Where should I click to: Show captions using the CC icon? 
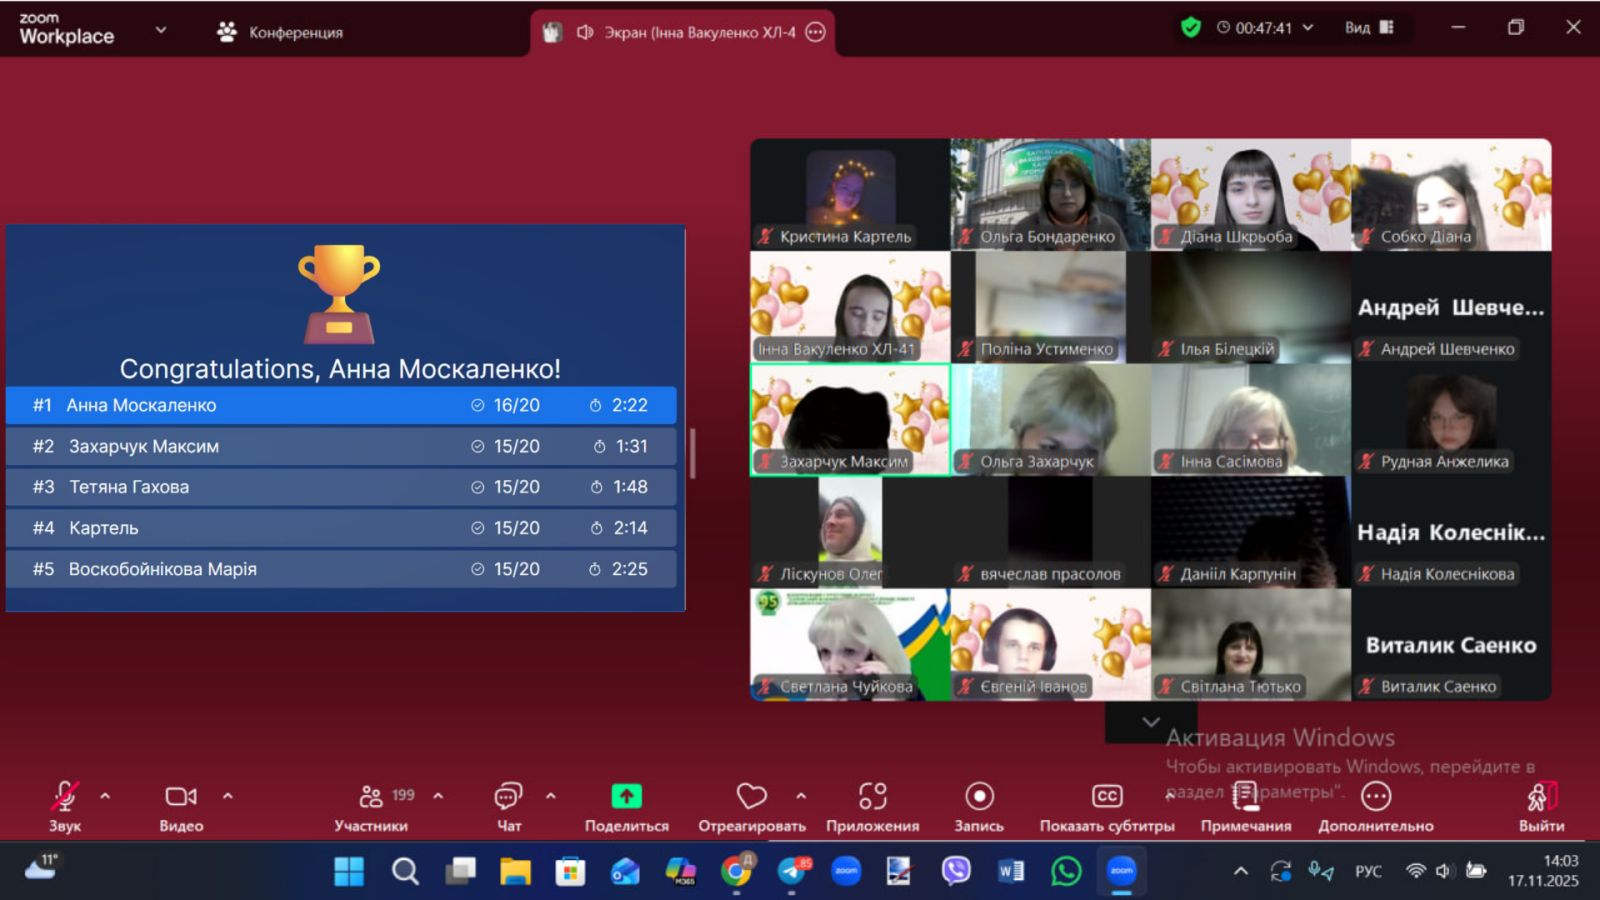[x=1106, y=797]
